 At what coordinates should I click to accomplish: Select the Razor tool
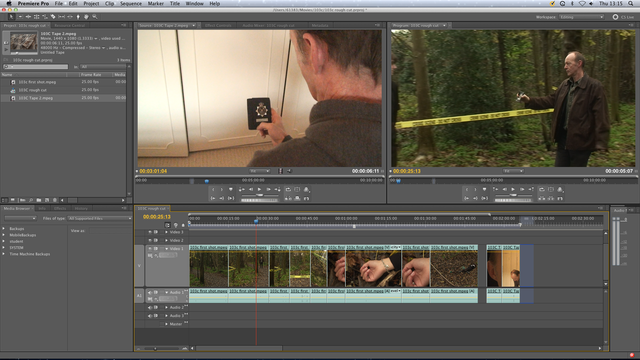pos(53,17)
